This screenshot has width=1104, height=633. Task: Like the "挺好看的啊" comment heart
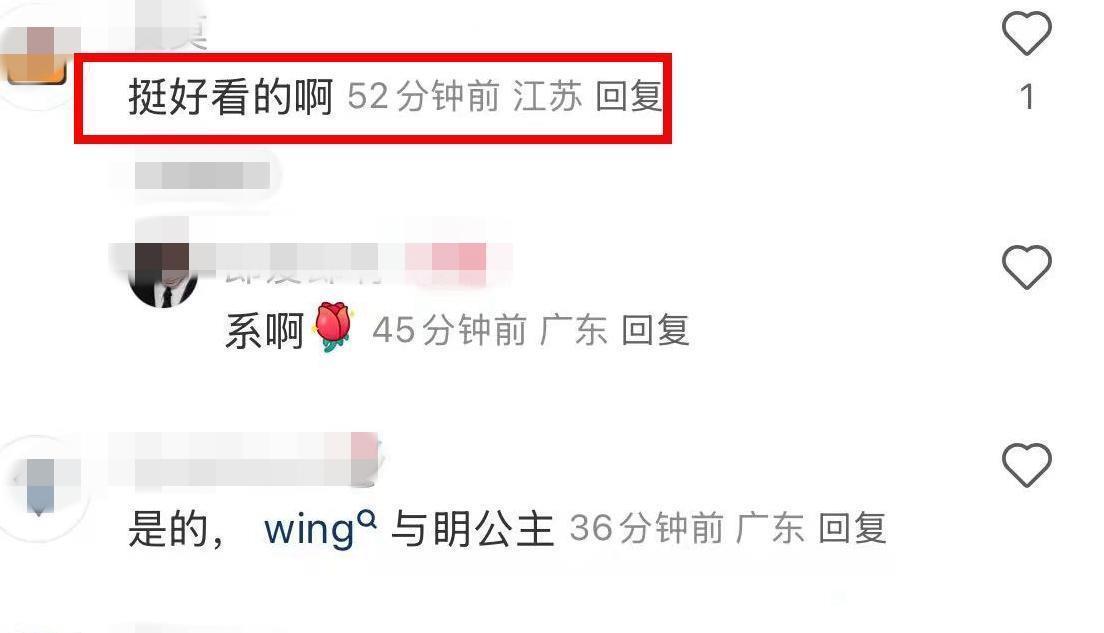tap(1027, 33)
